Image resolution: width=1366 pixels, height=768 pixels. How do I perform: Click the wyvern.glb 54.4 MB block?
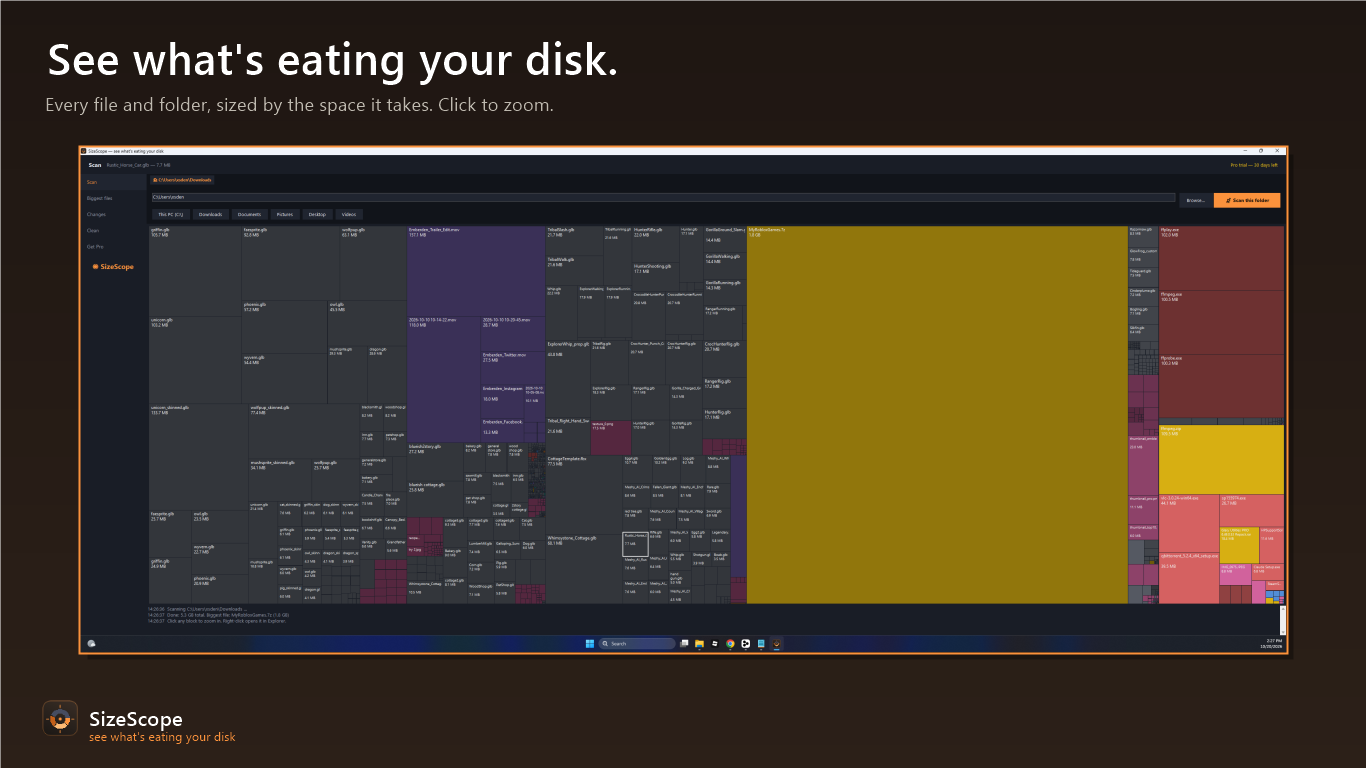tap(285, 378)
